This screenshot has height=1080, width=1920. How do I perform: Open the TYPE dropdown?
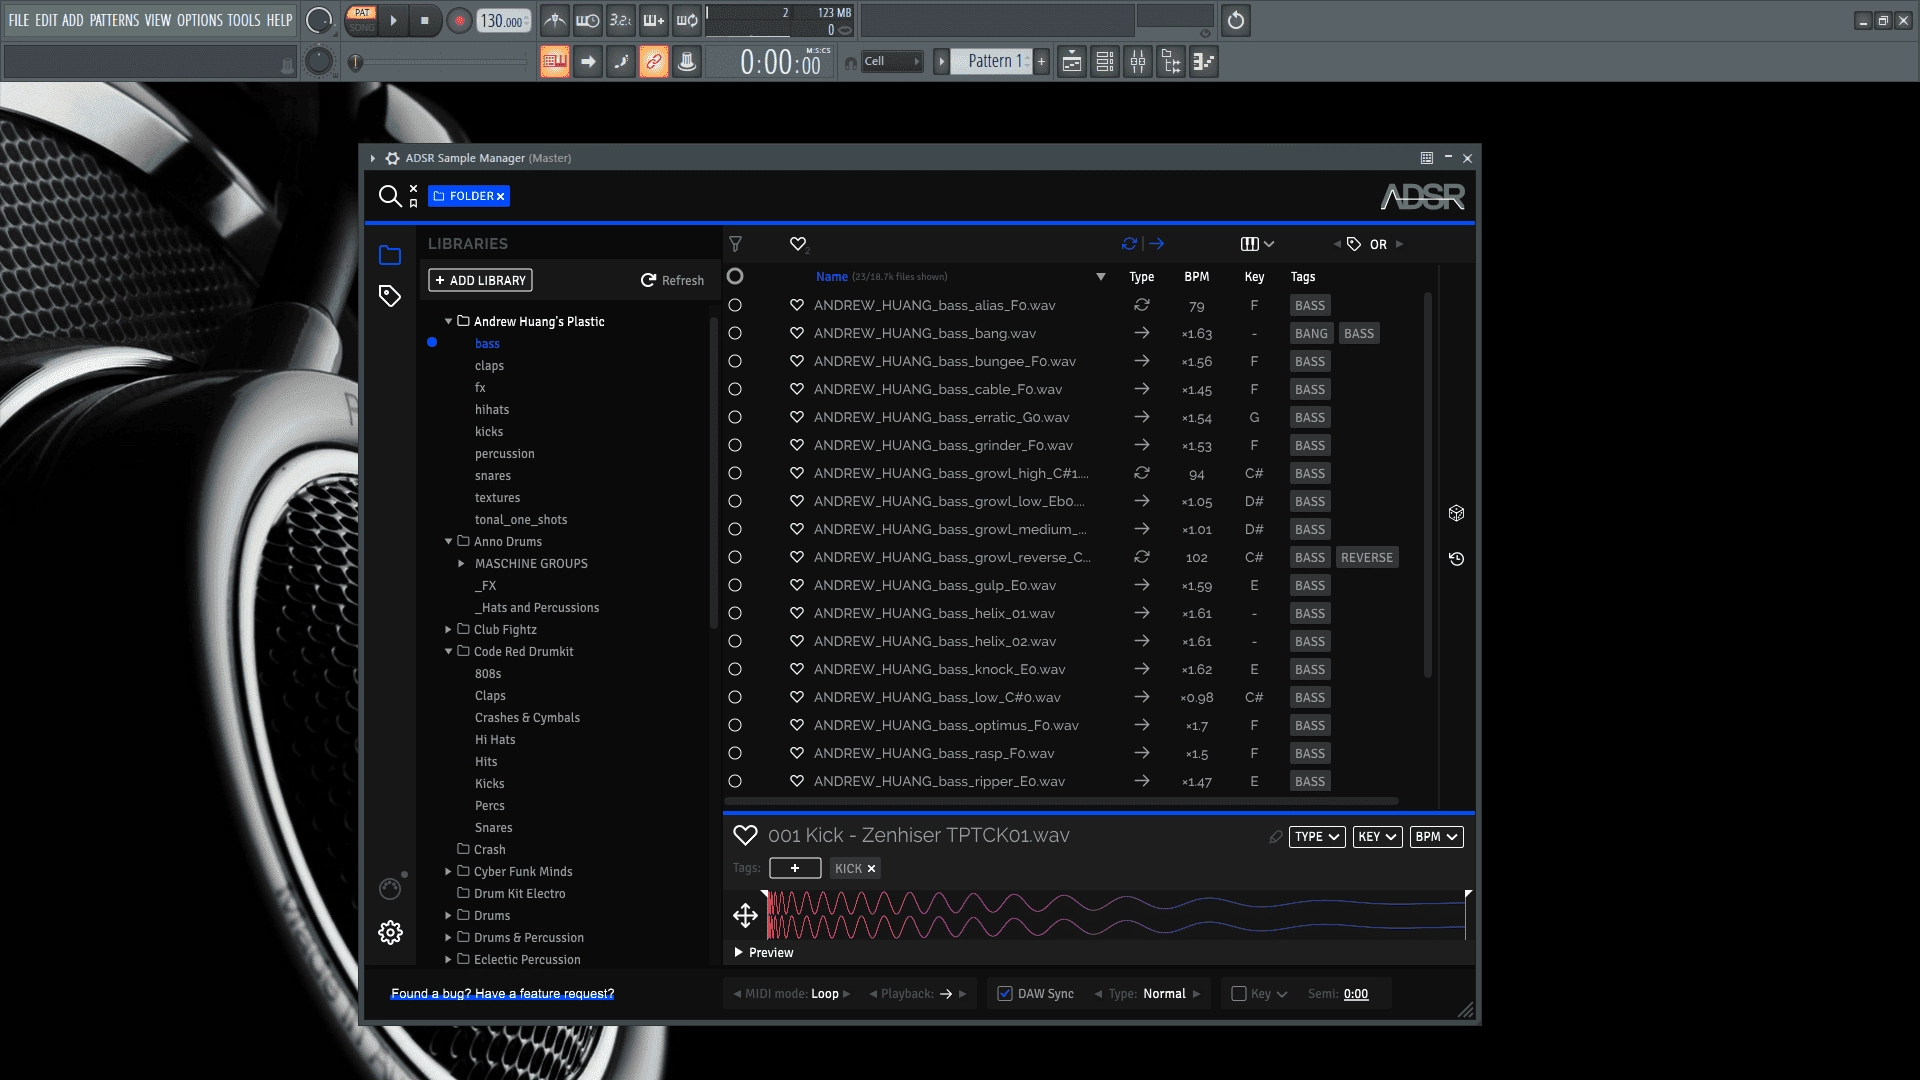(x=1317, y=837)
